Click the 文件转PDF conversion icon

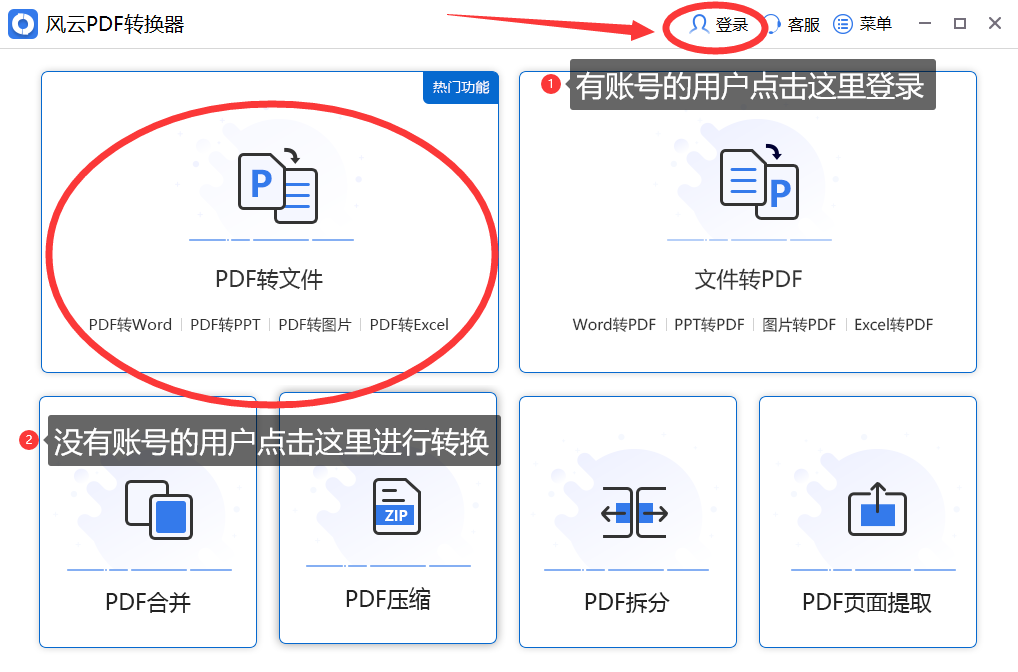pyautogui.click(x=760, y=182)
